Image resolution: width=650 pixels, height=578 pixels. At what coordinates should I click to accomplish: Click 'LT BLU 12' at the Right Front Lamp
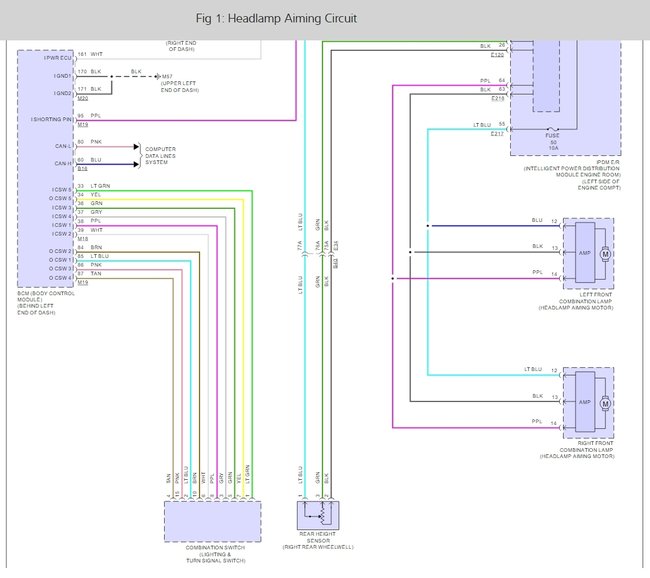541,369
